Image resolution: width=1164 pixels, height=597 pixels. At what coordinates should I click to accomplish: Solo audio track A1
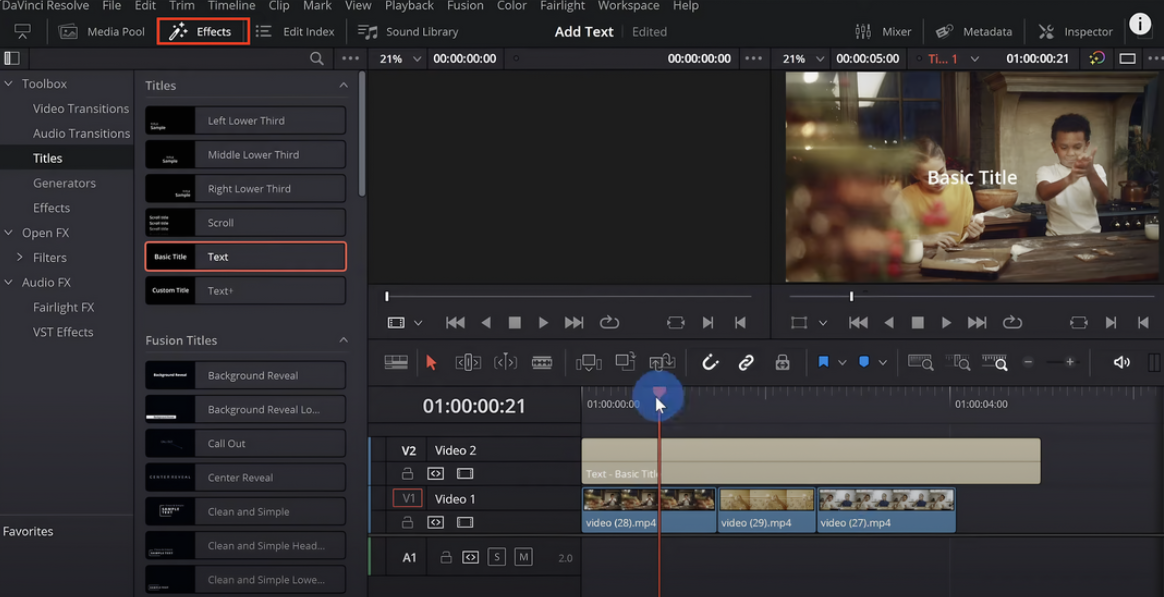tap(497, 557)
